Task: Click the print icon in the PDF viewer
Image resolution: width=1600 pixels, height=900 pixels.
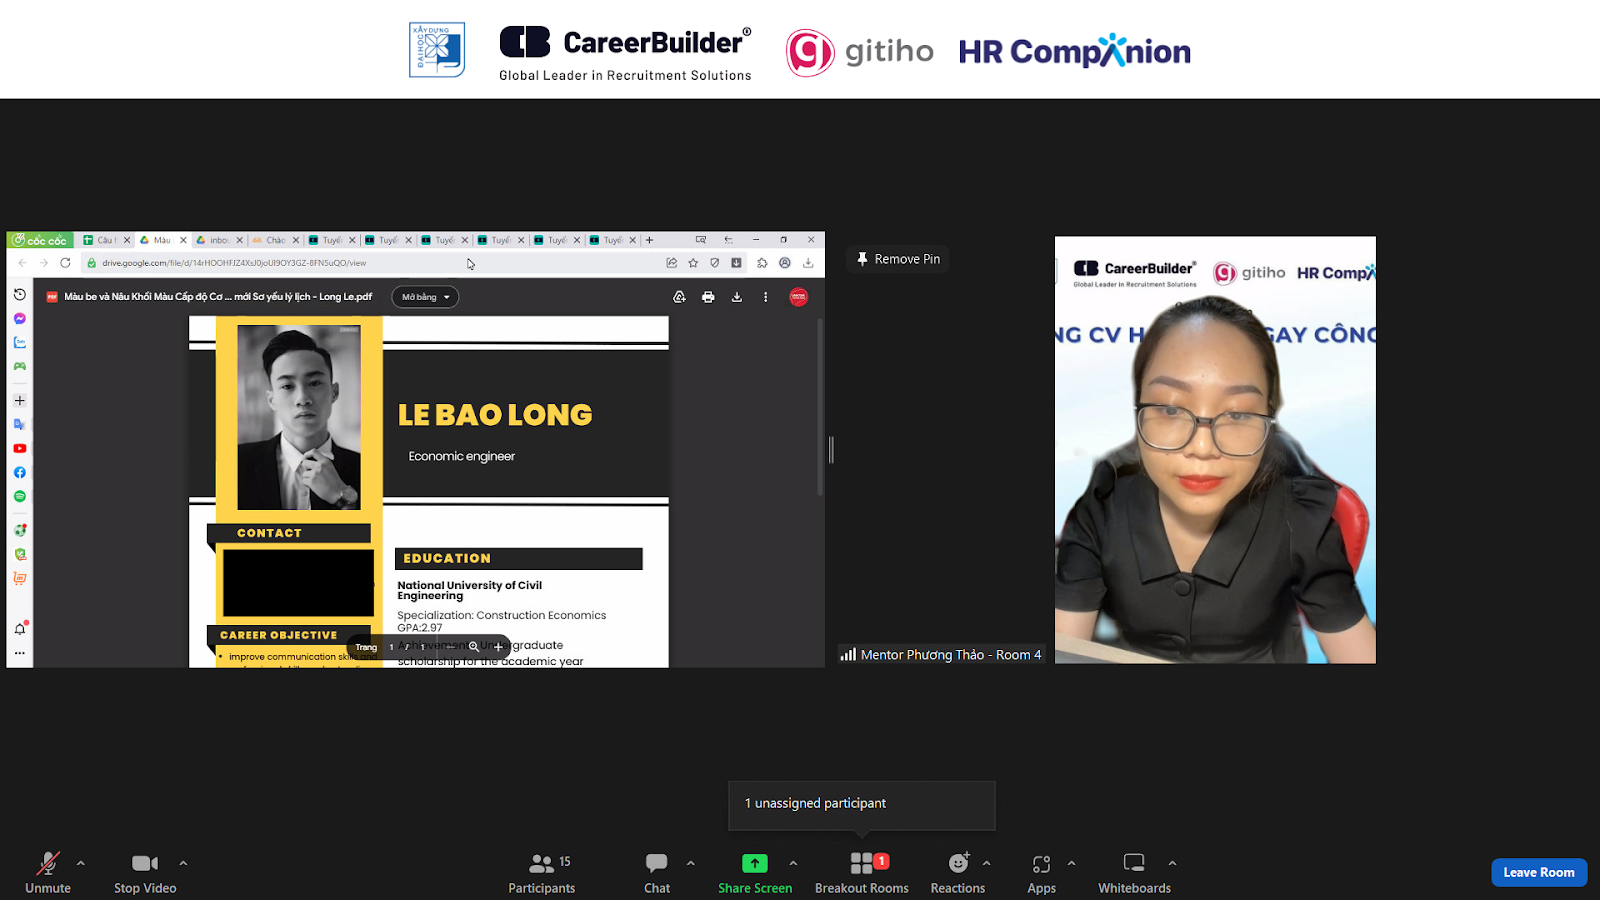Action: [708, 297]
